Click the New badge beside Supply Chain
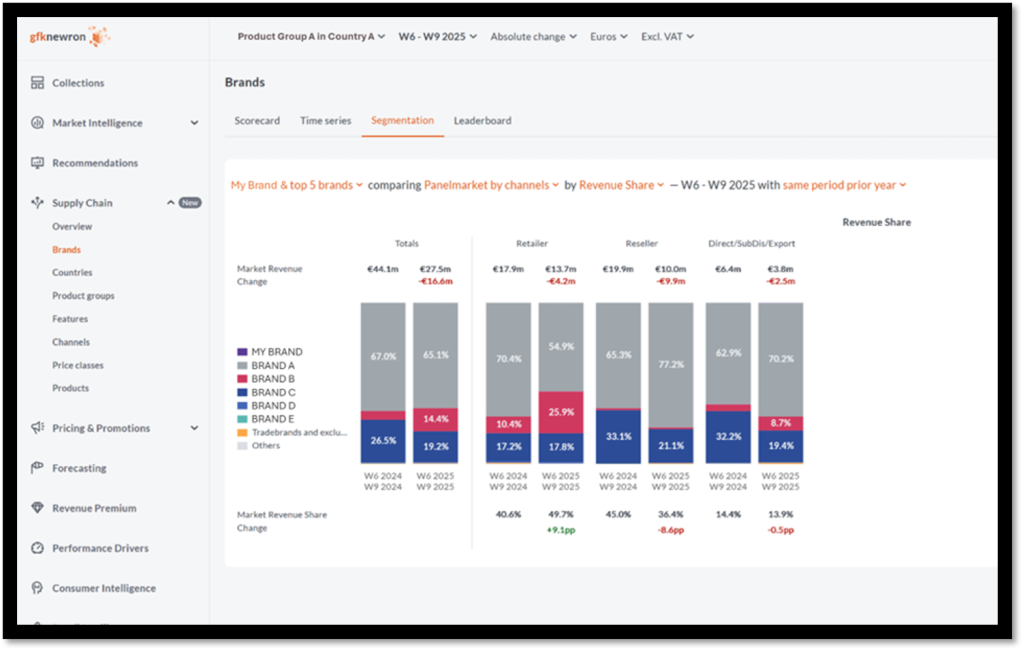Image resolution: width=1023 pixels, height=650 pixels. [x=190, y=203]
